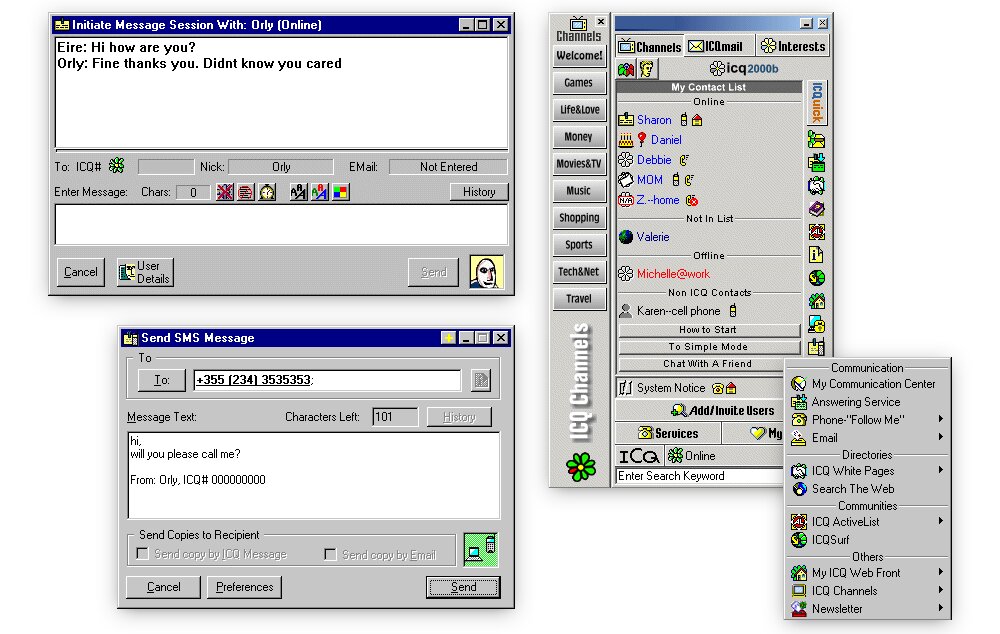1000x634 pixels.
Task: Check Send copy by Email
Action: click(330, 554)
